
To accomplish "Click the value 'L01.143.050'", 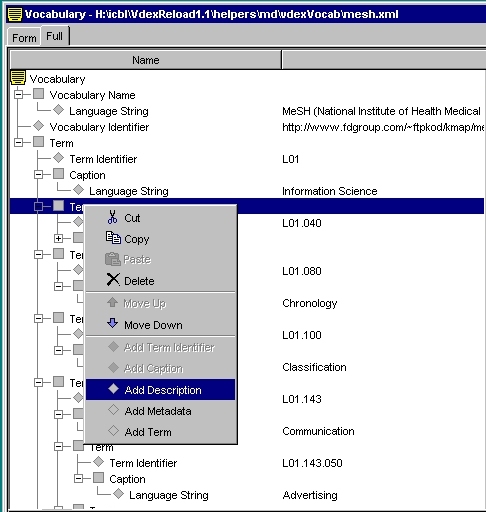I will (x=312, y=463).
